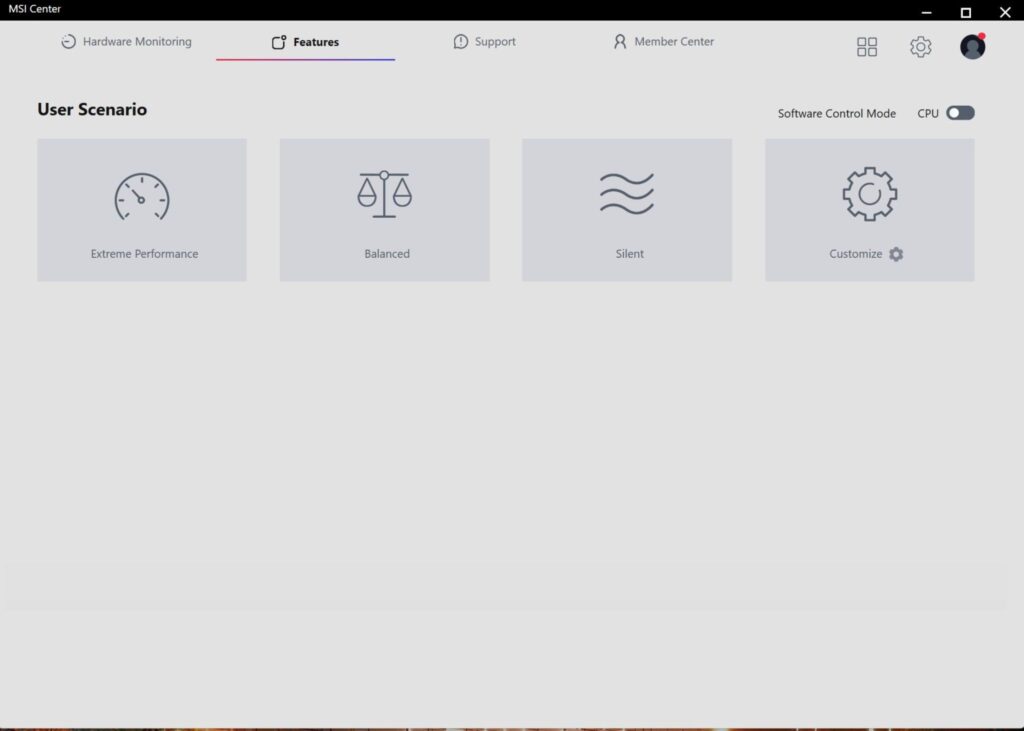Open settings via top gear icon

click(x=920, y=46)
